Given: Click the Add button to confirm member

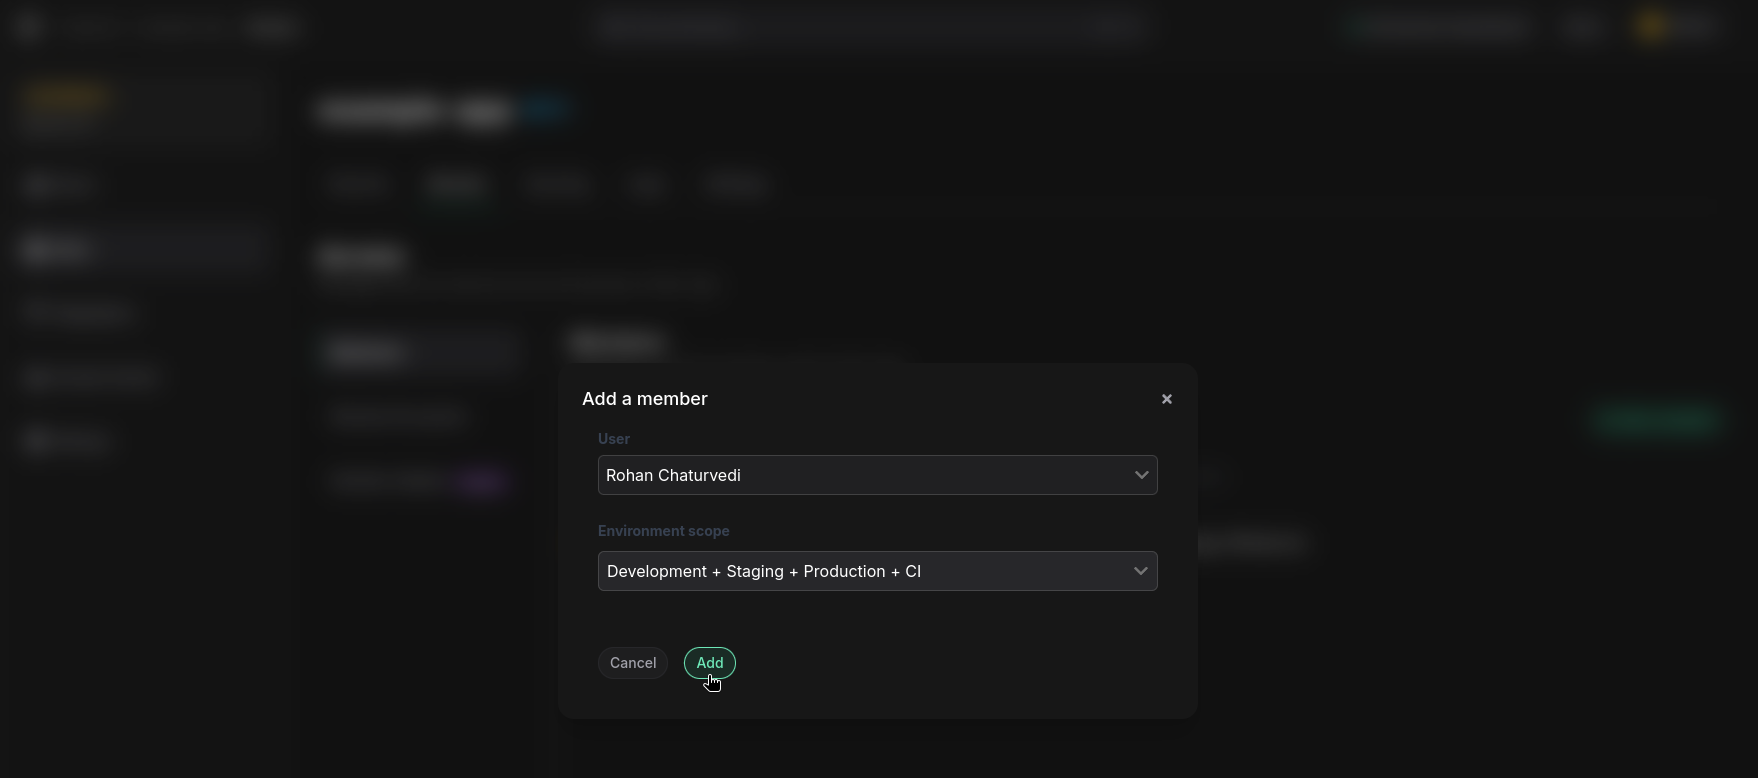Looking at the screenshot, I should click(x=709, y=663).
